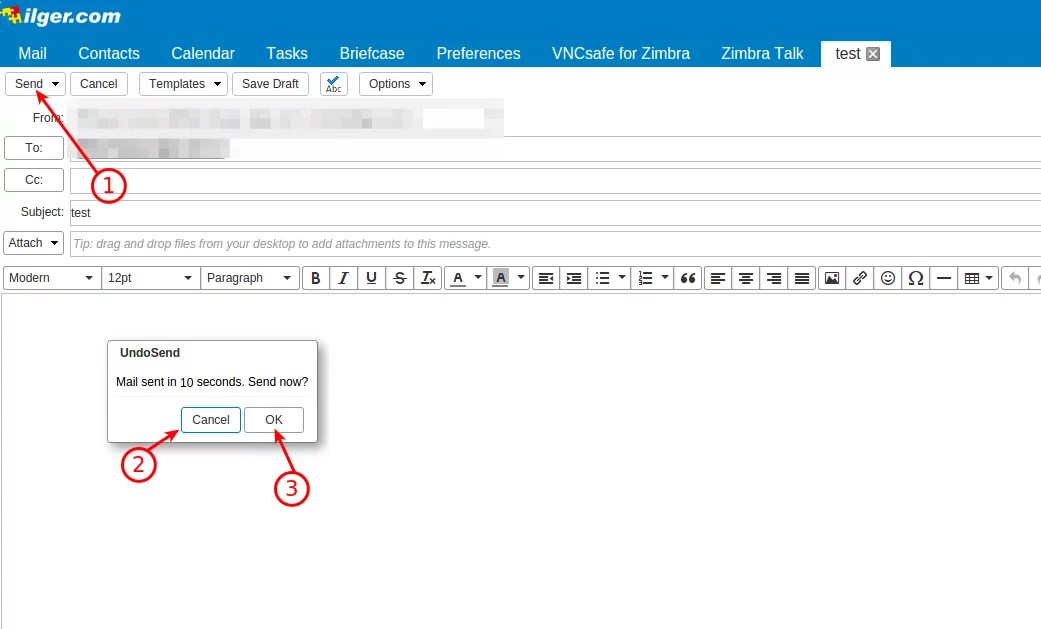The height and width of the screenshot is (629, 1041).
Task: Toggle strikethrough formatting
Action: (x=399, y=277)
